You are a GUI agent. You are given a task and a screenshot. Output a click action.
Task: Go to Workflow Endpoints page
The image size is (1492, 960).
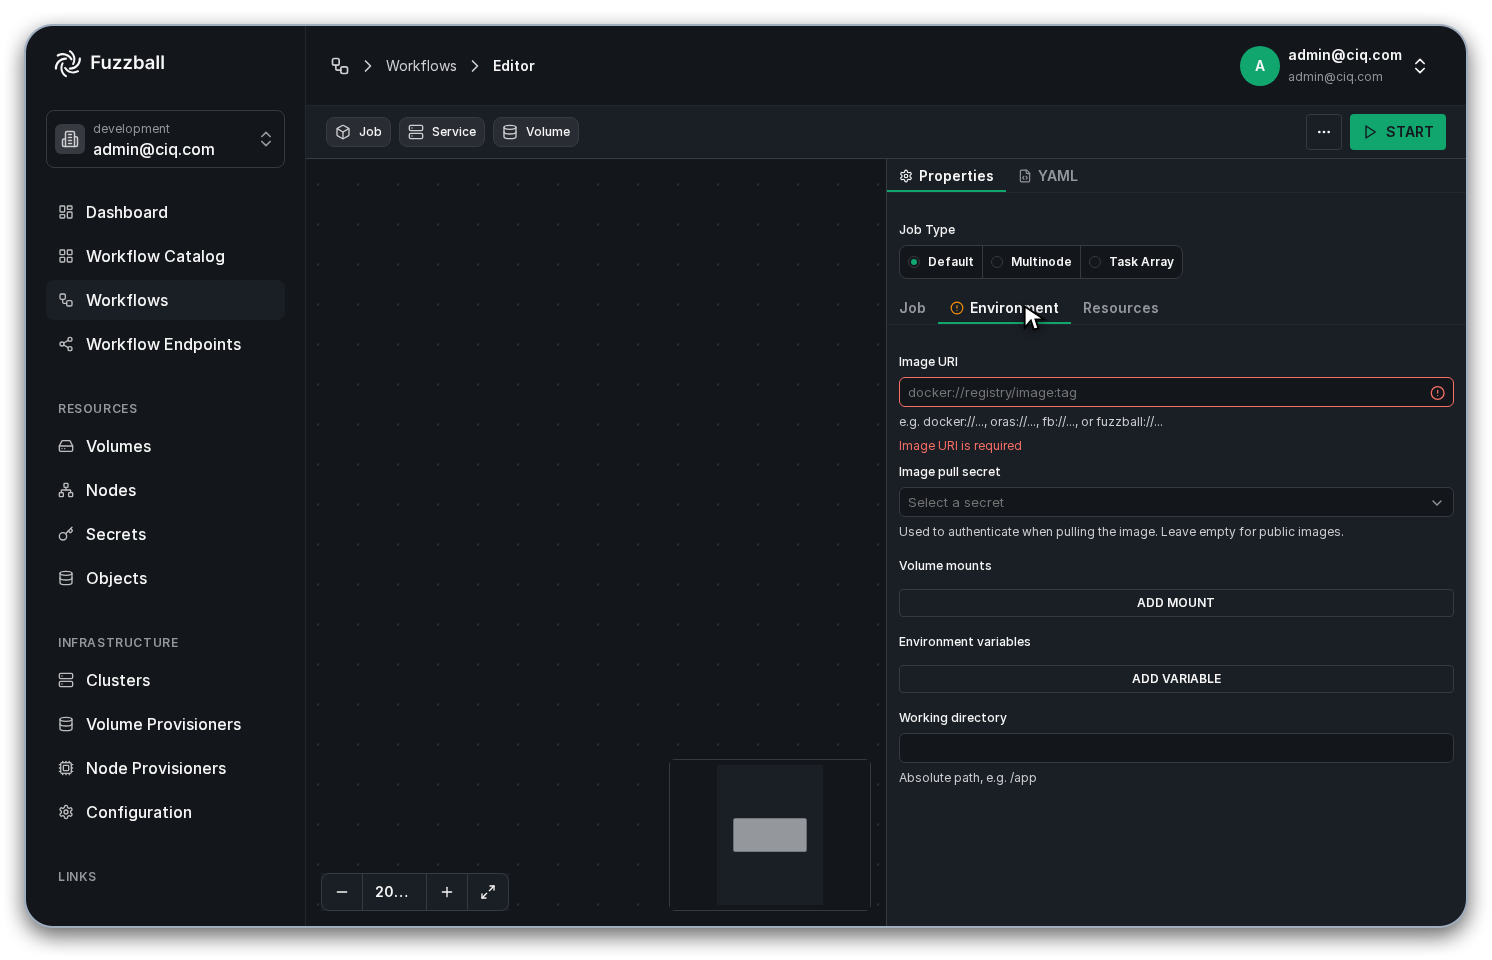pos(165,344)
